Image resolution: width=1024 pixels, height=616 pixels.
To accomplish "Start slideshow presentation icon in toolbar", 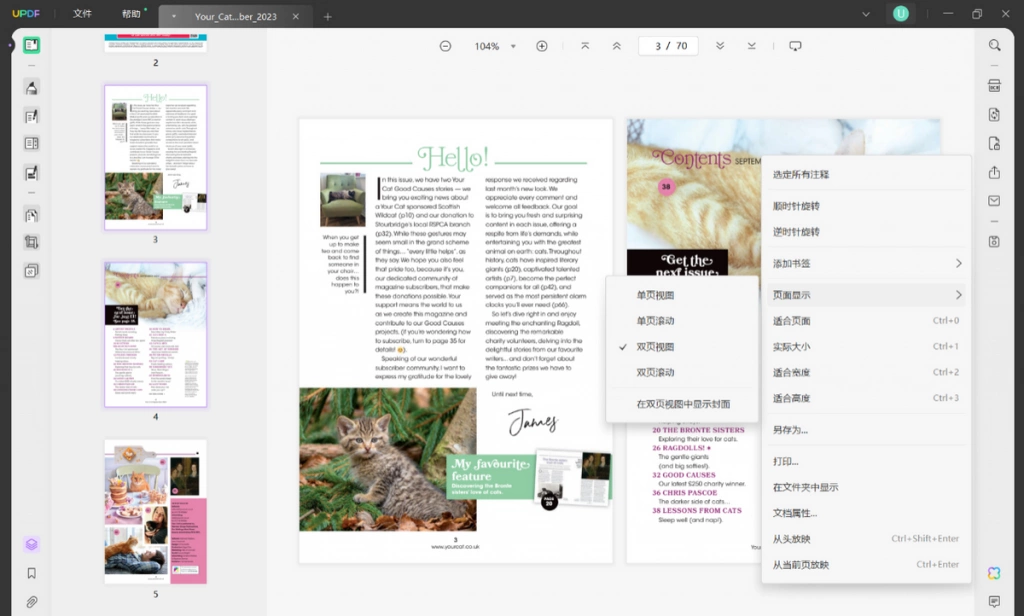I will tap(795, 46).
